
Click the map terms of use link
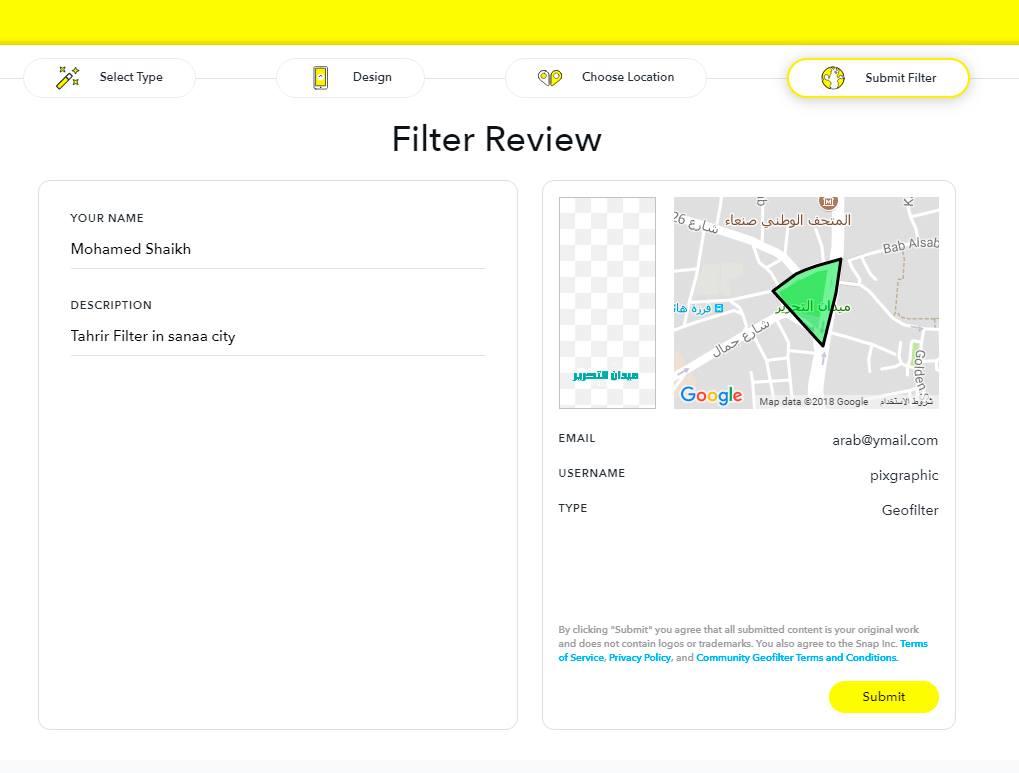(906, 402)
